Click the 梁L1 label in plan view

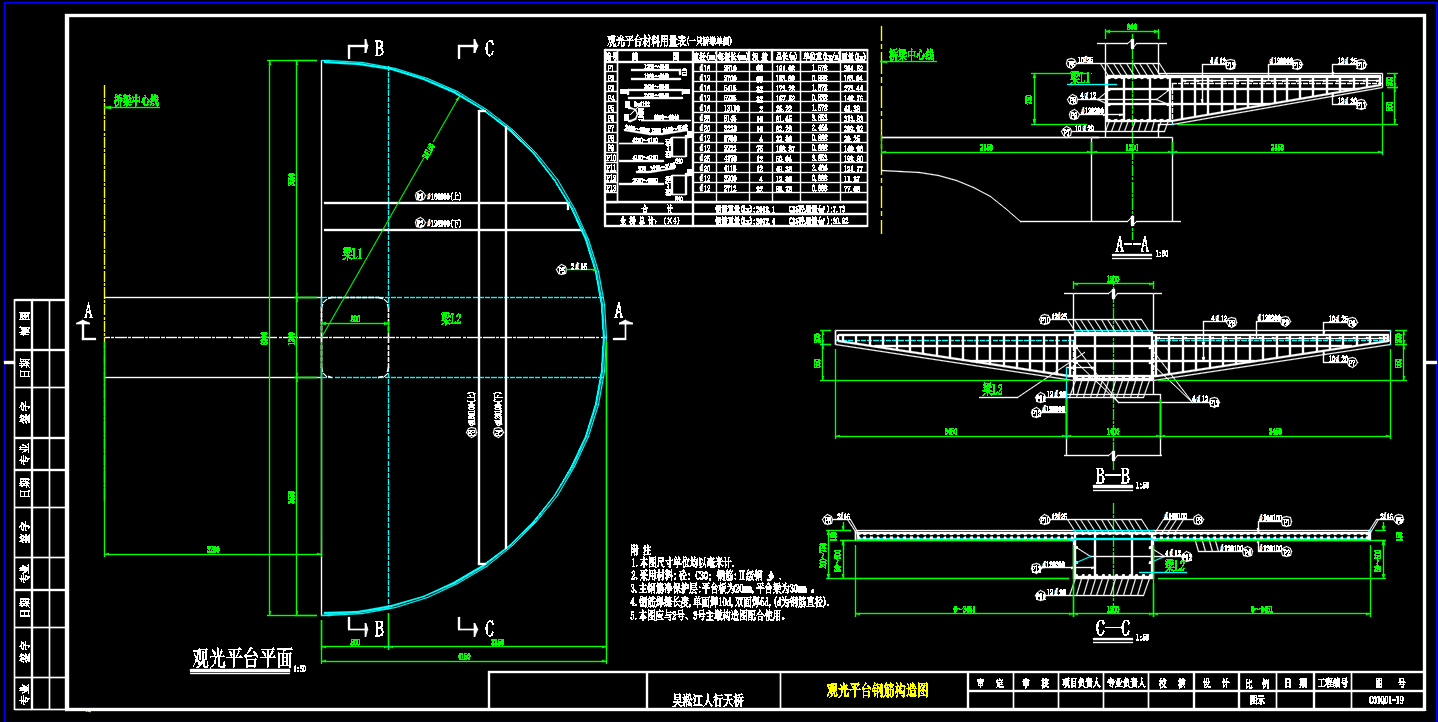tap(352, 255)
